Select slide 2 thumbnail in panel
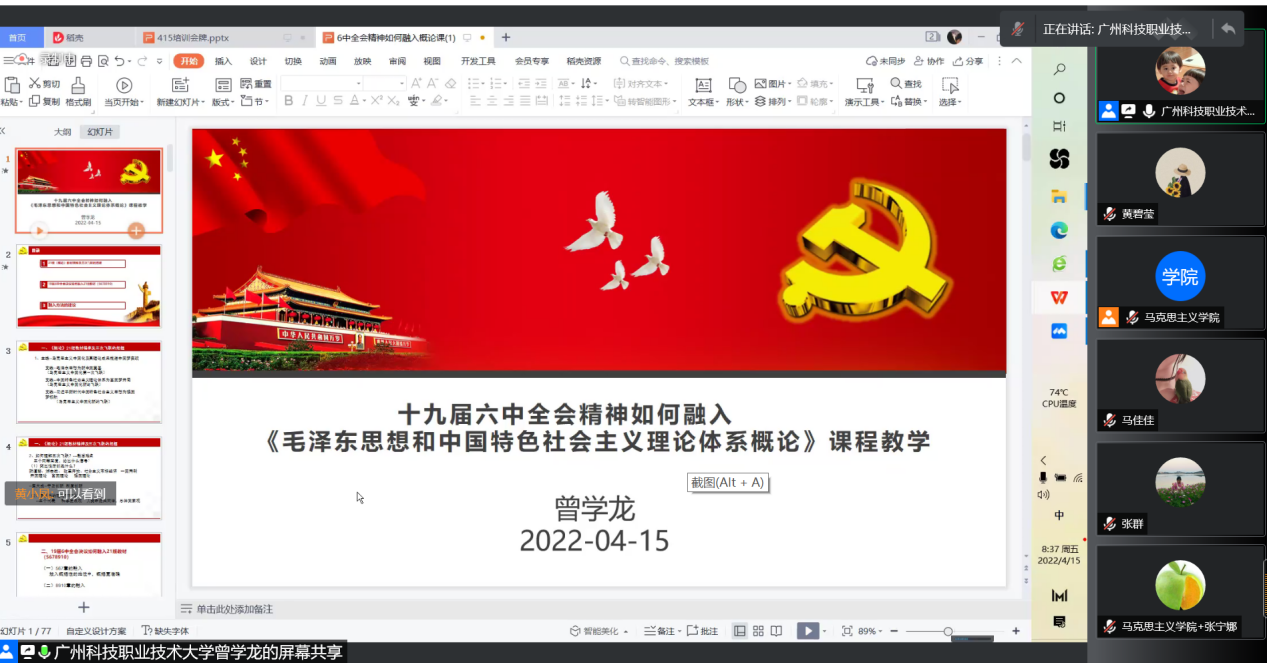Viewport: 1267px width, 663px height. coord(89,286)
